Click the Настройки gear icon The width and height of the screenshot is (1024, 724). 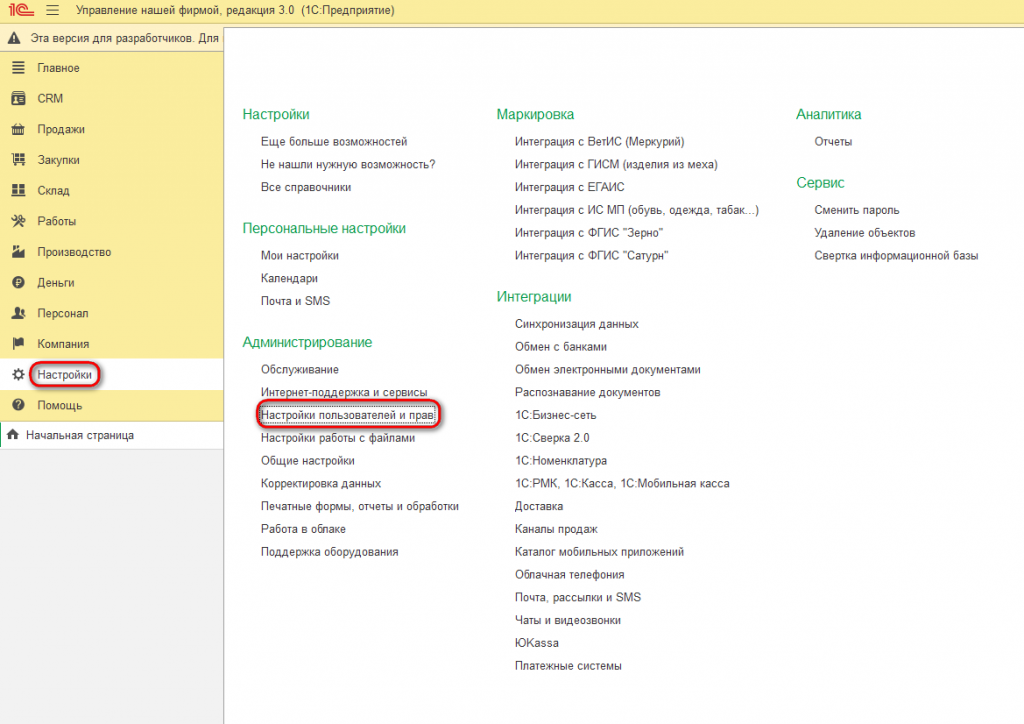[18, 375]
